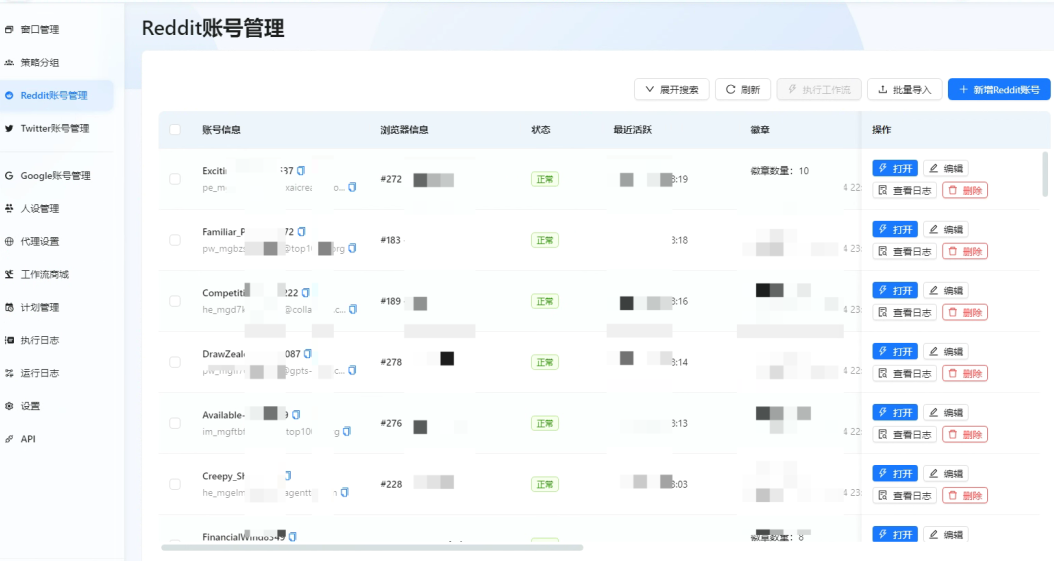Open 执行日志 in the sidebar
The width and height of the screenshot is (1054, 561).
point(40,340)
